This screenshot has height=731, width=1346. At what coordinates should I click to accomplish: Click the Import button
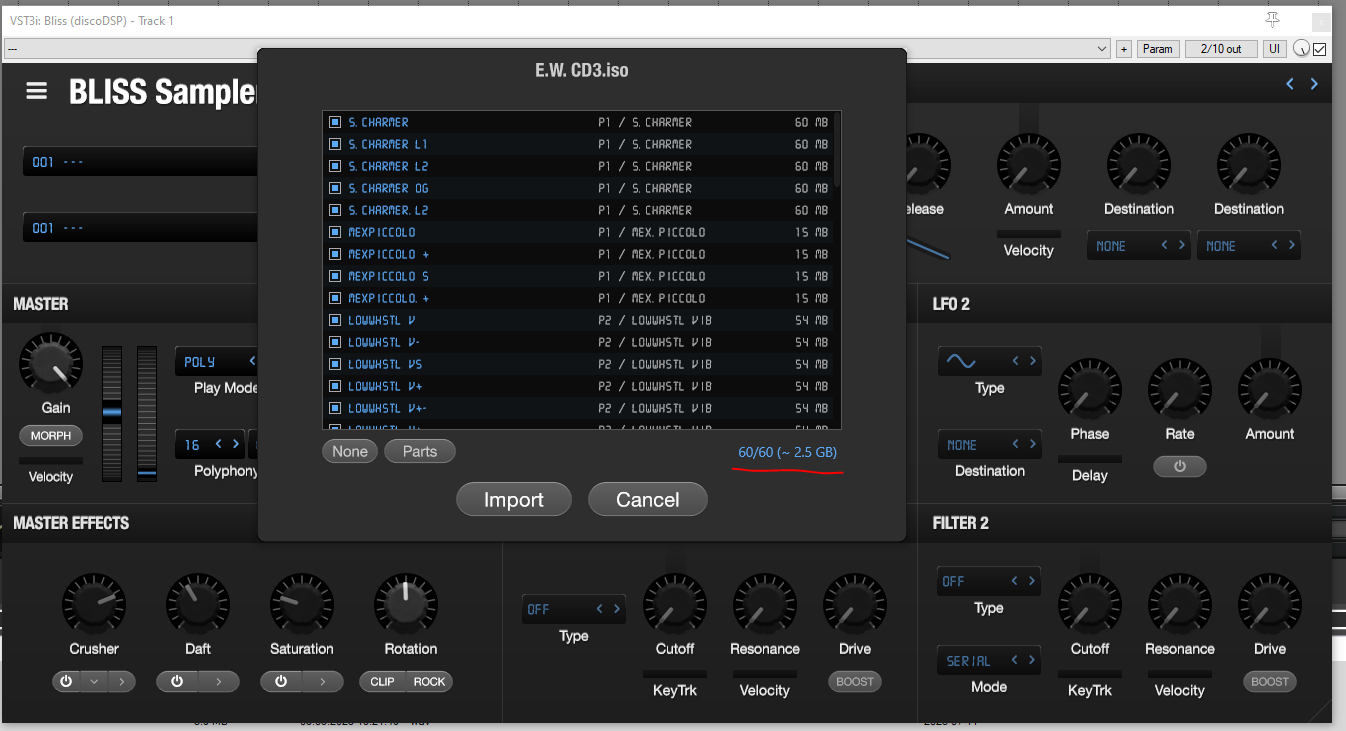click(514, 500)
